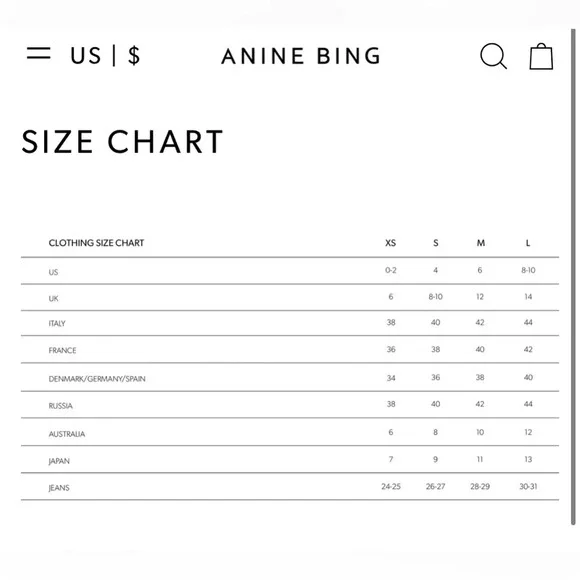Select the JEANS row label

59,488
